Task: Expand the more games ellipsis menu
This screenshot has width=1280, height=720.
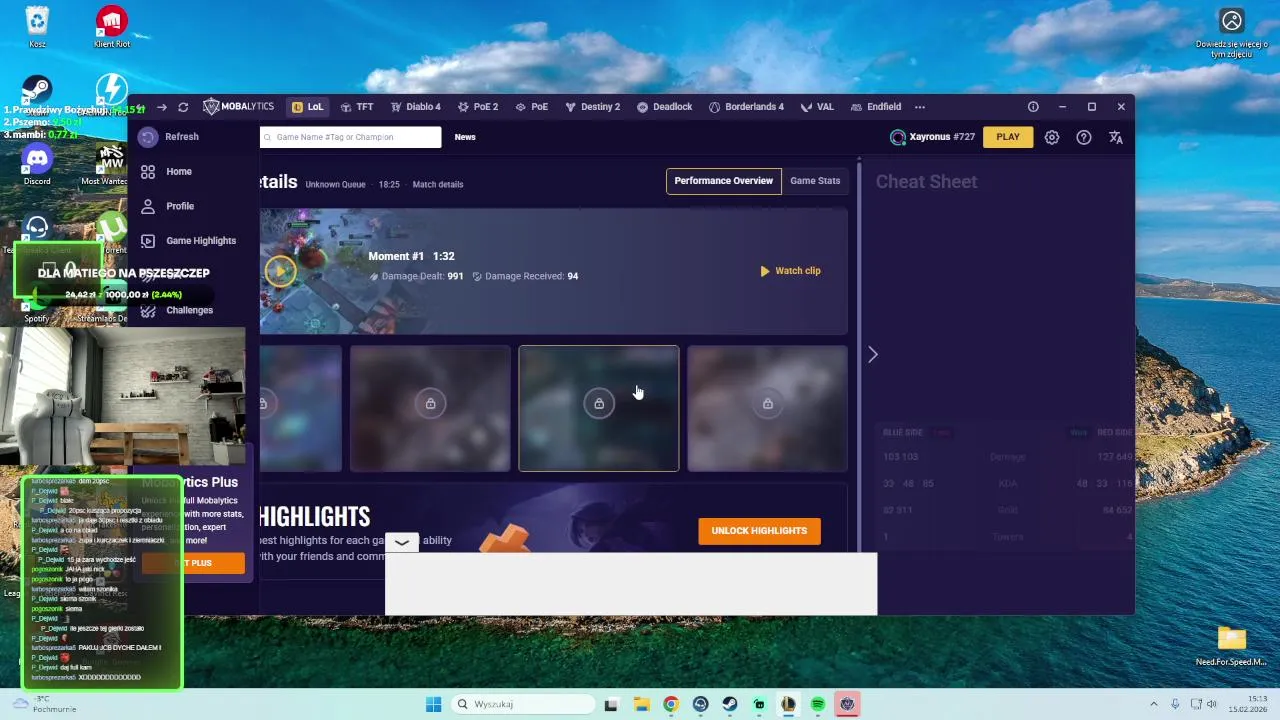Action: coord(920,107)
